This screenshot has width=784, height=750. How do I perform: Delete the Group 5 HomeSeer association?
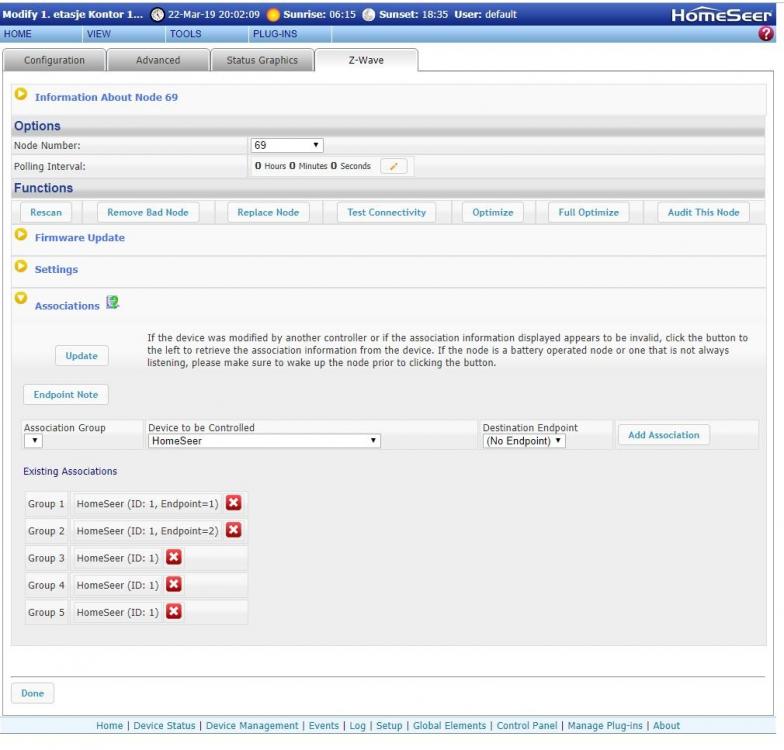coord(173,612)
